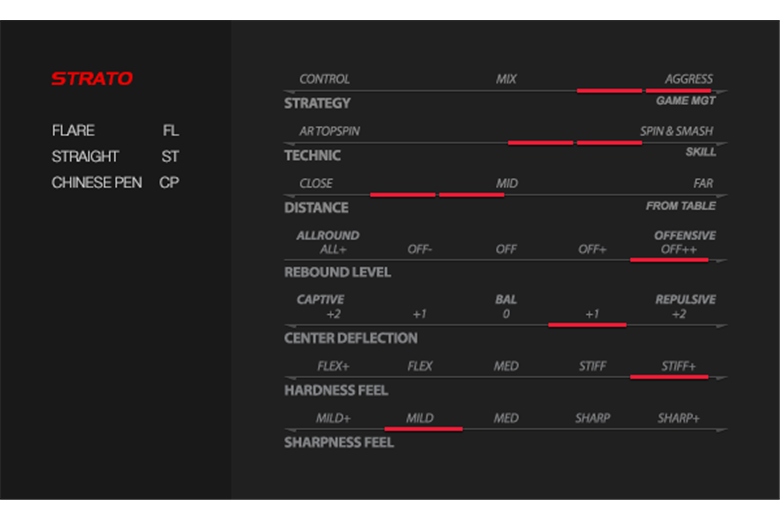Choose the CHINESE PEN handle option
Screen dimensions: 780x520
pyautogui.click(x=97, y=183)
